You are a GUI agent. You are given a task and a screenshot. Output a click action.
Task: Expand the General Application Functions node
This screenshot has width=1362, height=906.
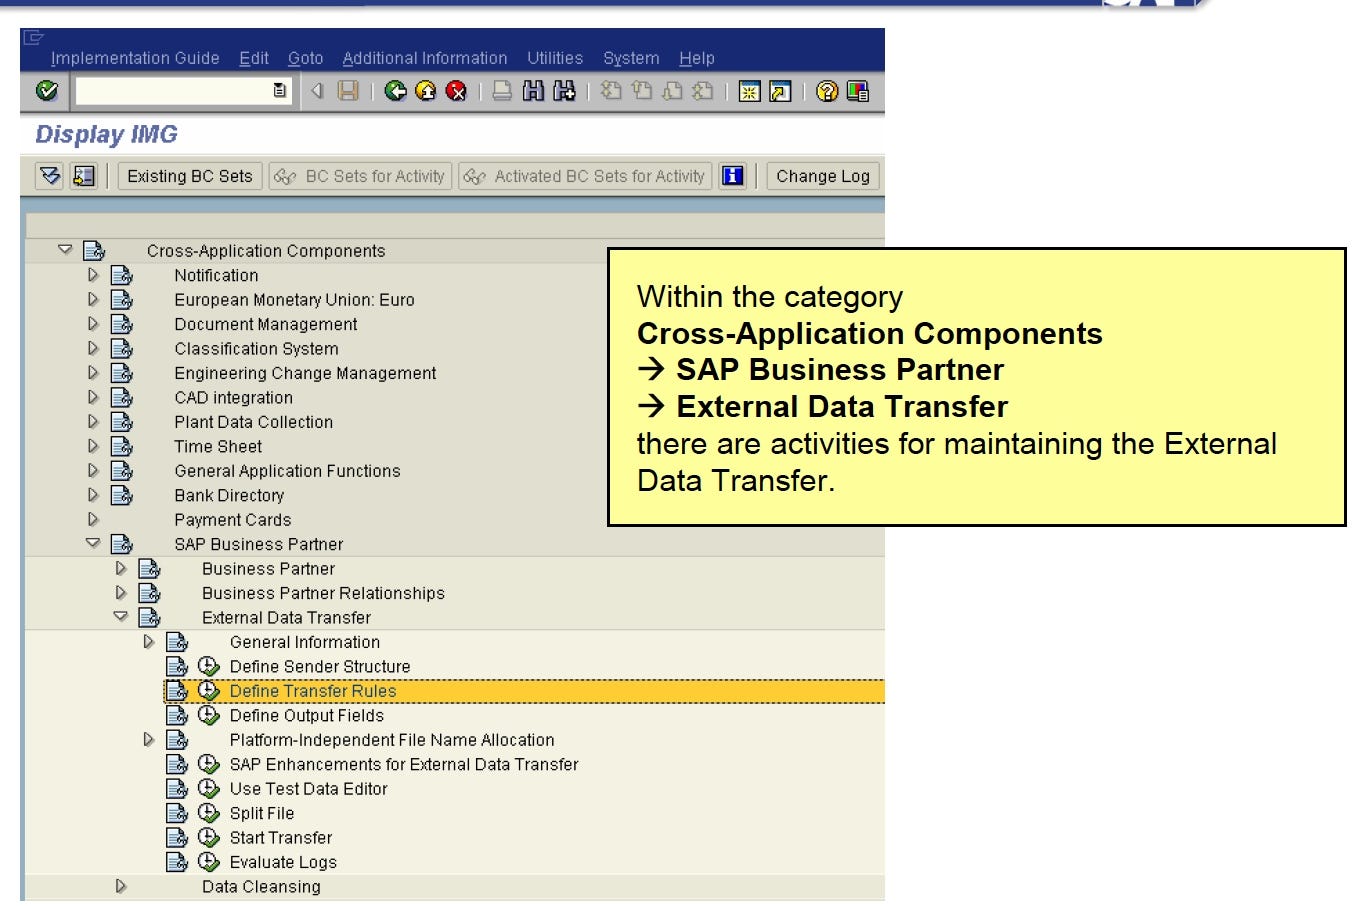[93, 471]
